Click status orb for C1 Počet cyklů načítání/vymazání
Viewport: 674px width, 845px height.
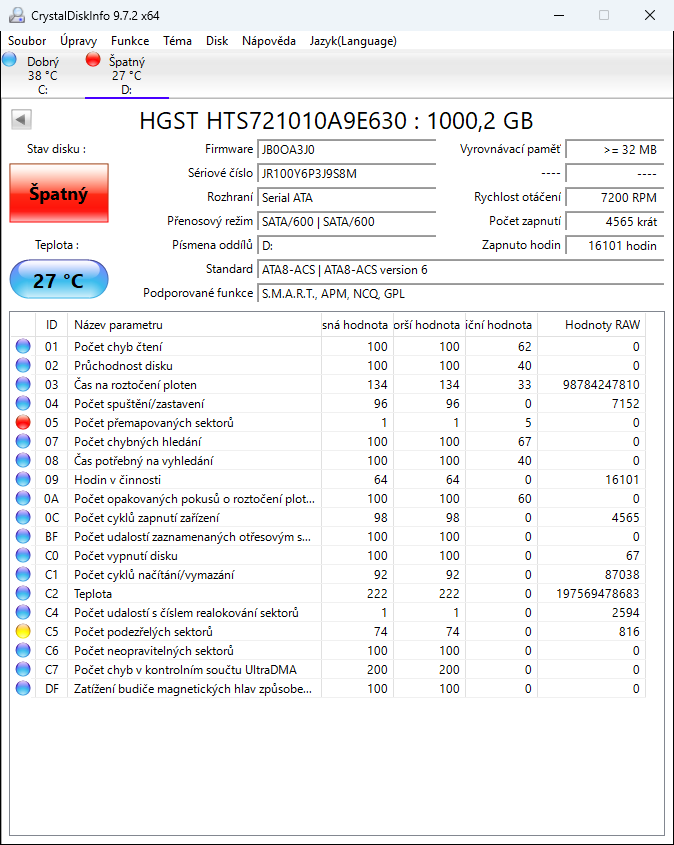(x=23, y=574)
